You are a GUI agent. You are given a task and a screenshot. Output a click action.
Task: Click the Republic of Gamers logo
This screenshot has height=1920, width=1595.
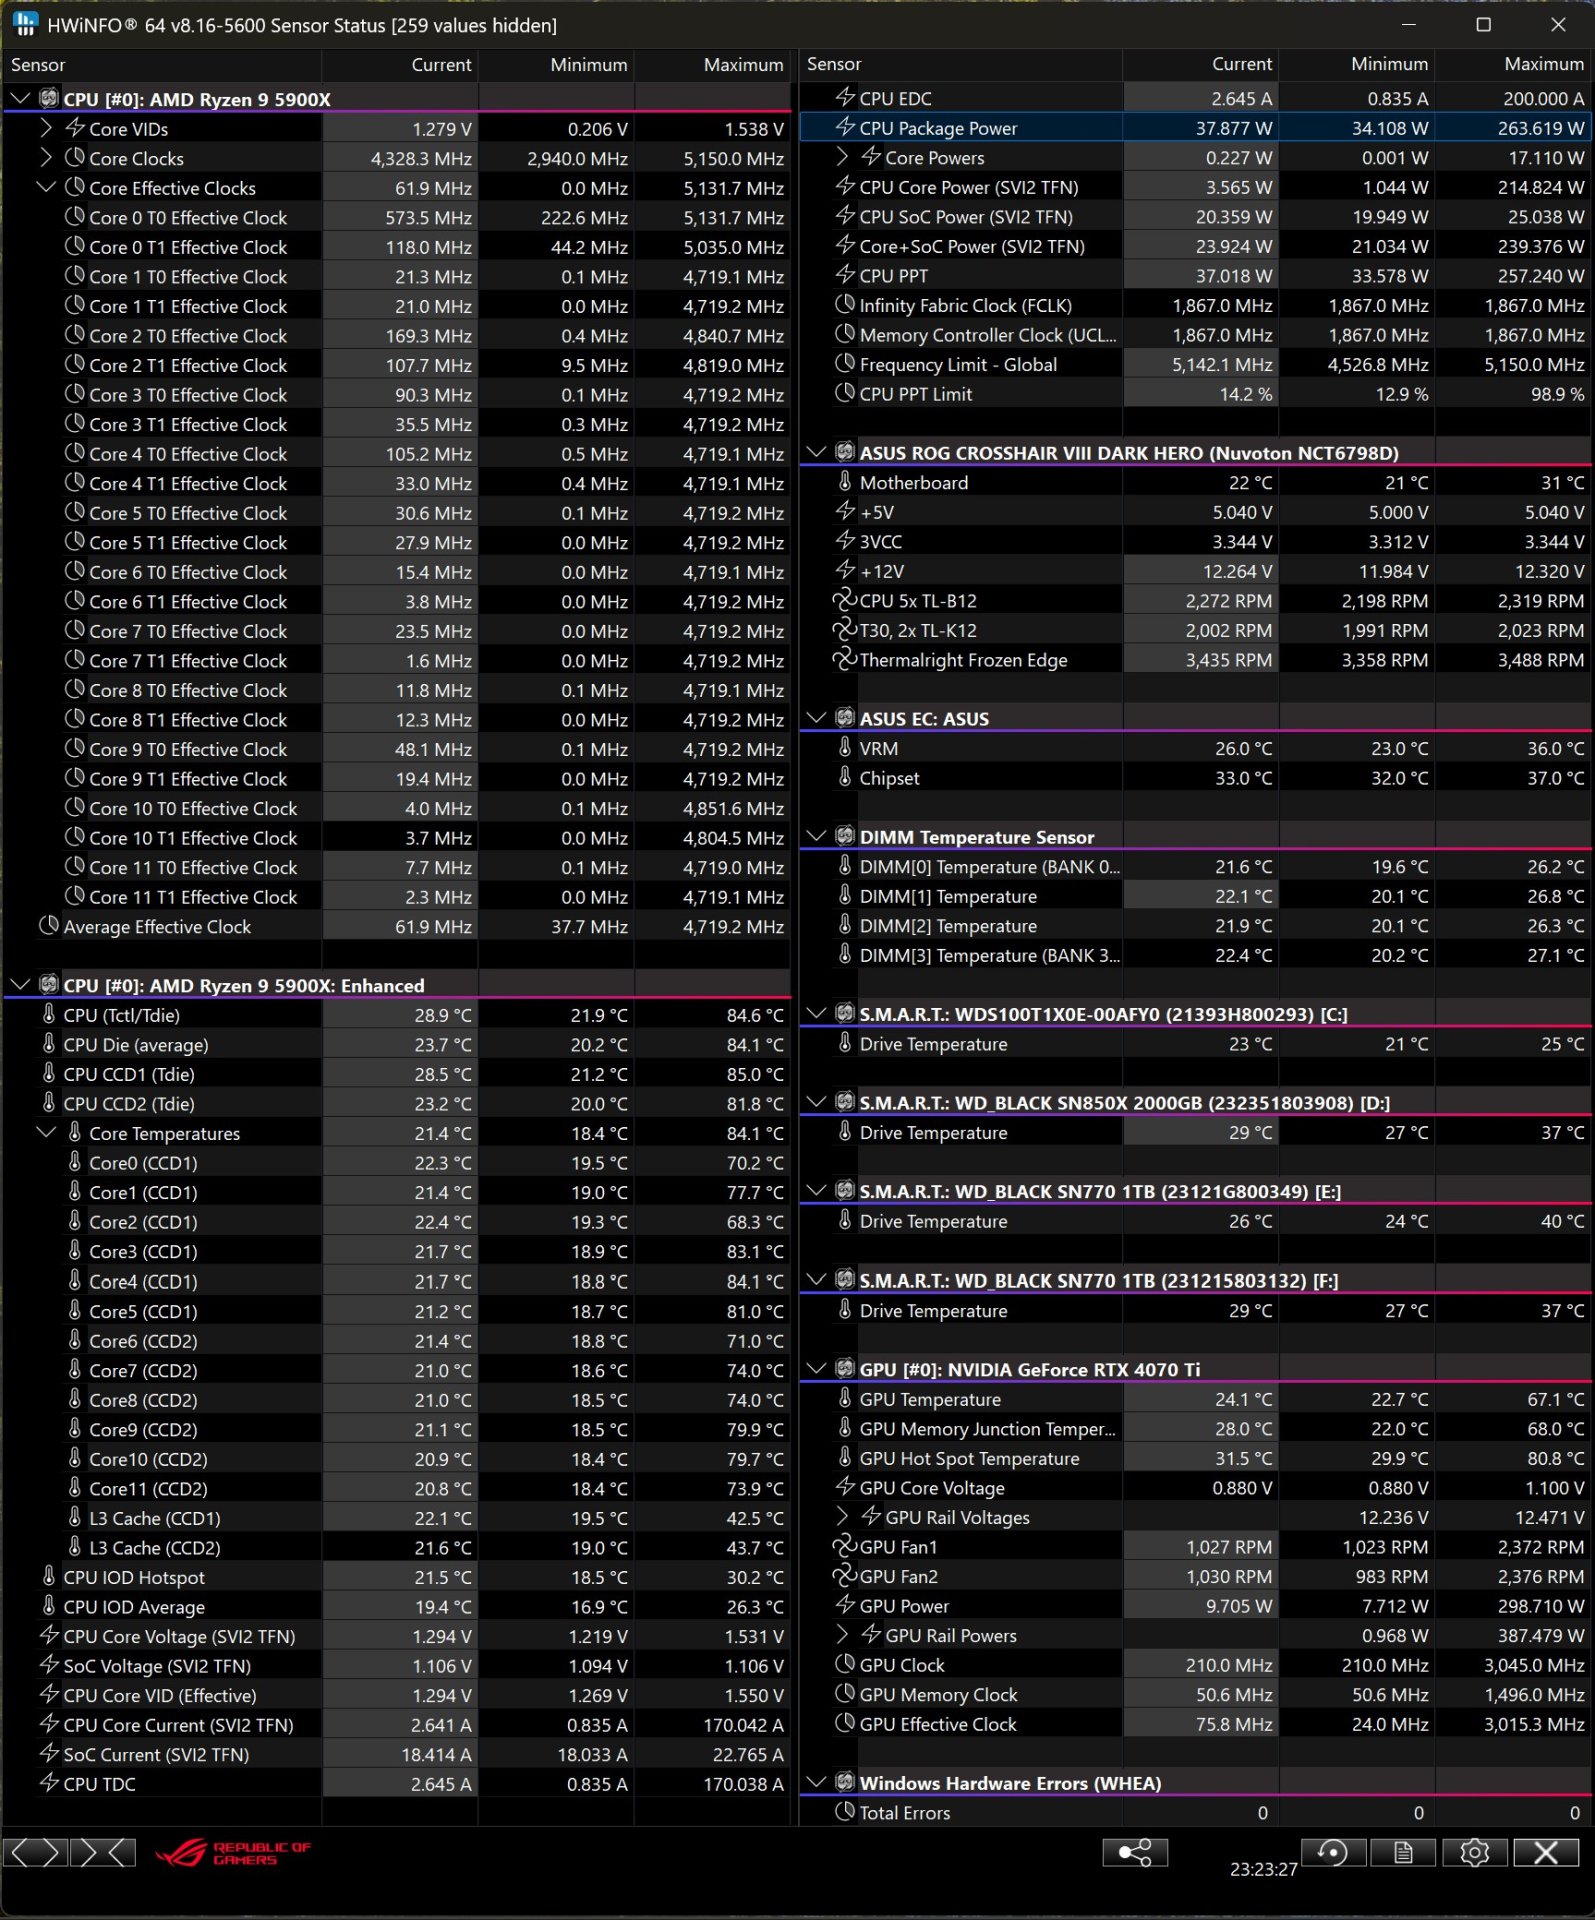point(233,1853)
